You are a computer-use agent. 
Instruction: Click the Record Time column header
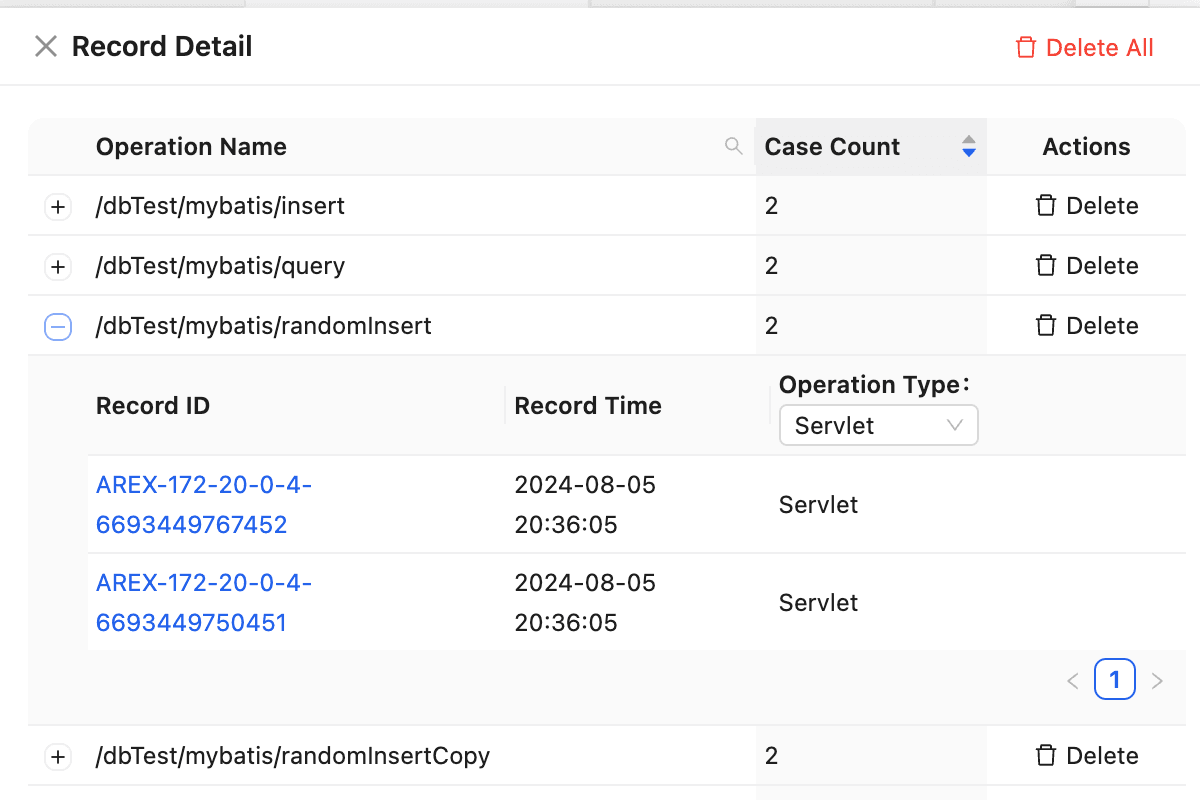point(587,406)
